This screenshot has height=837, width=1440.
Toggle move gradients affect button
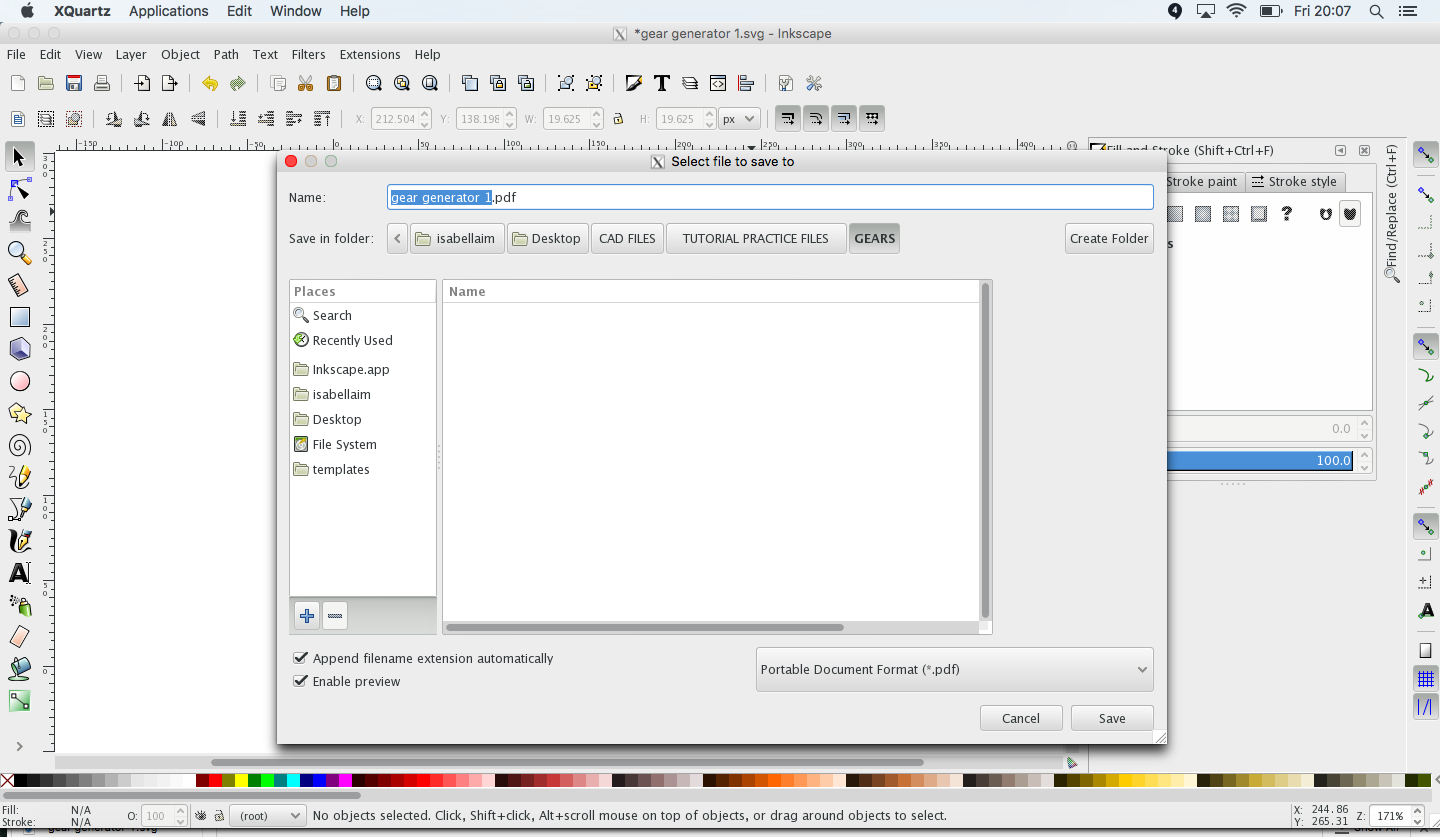tap(844, 118)
